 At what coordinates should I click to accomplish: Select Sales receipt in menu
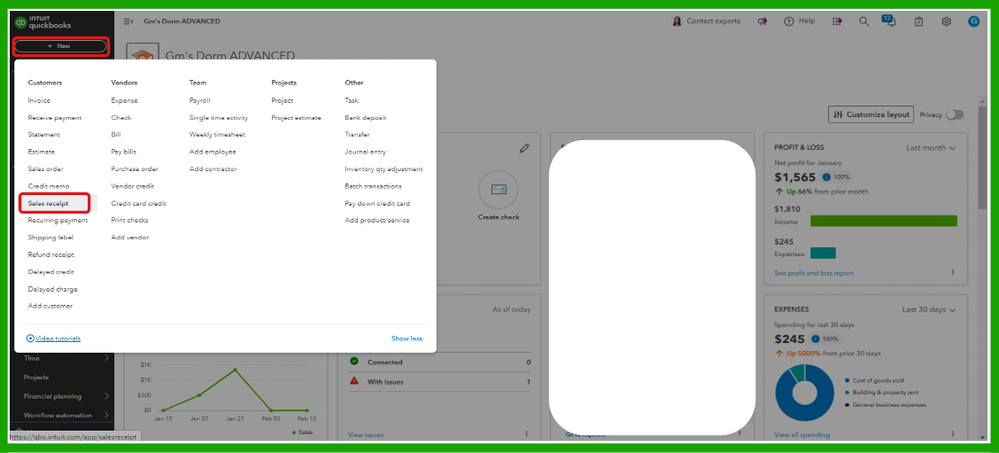click(48, 203)
